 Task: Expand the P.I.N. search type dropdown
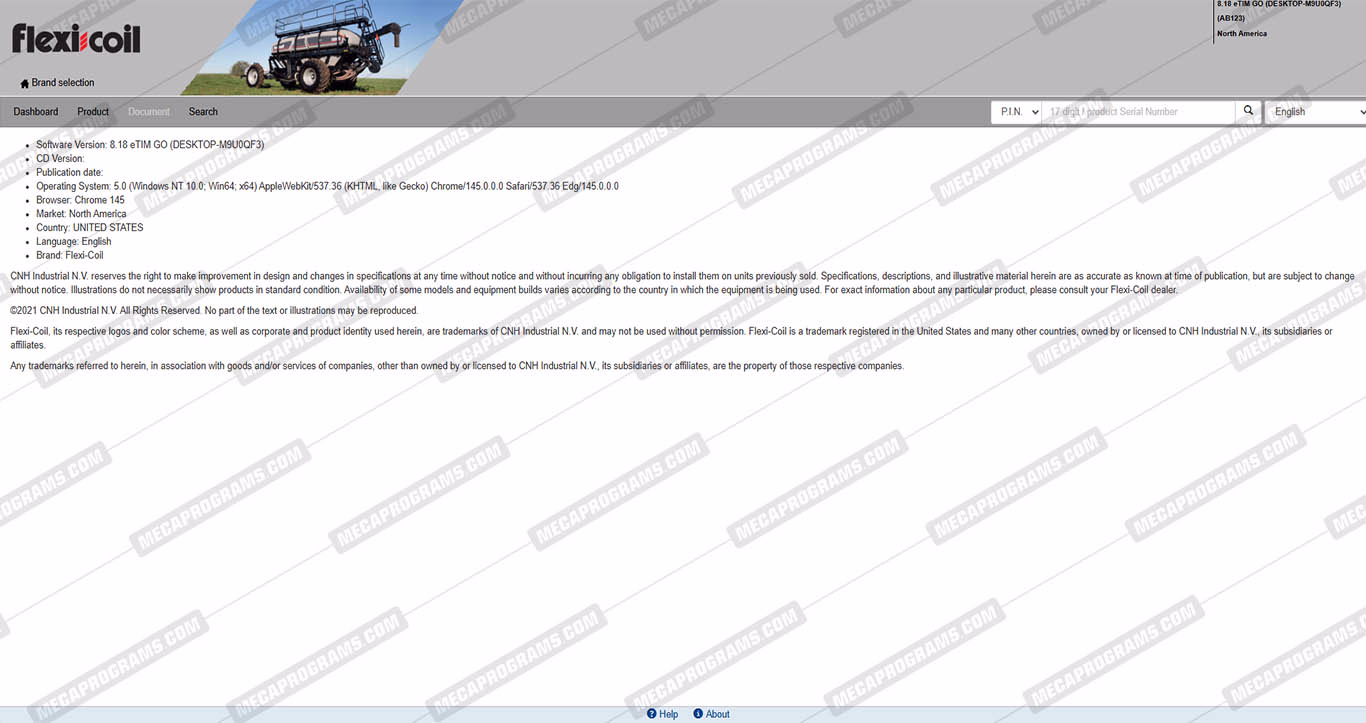1016,112
